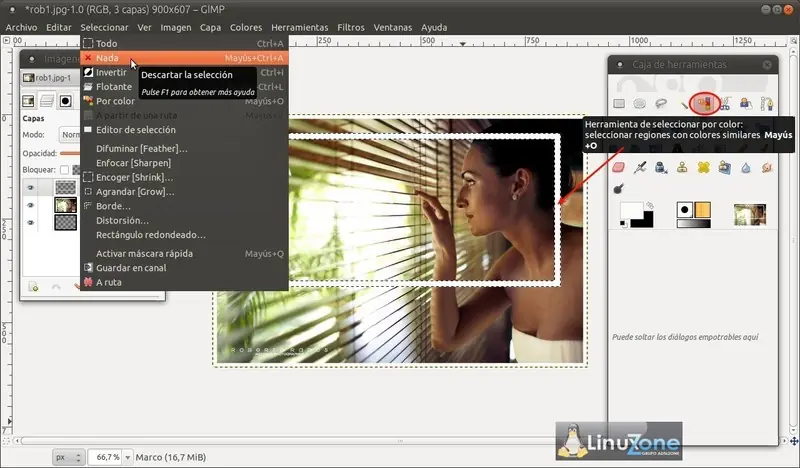Choose Nada to discard the selection
This screenshot has height=468, width=800.
[184, 58]
